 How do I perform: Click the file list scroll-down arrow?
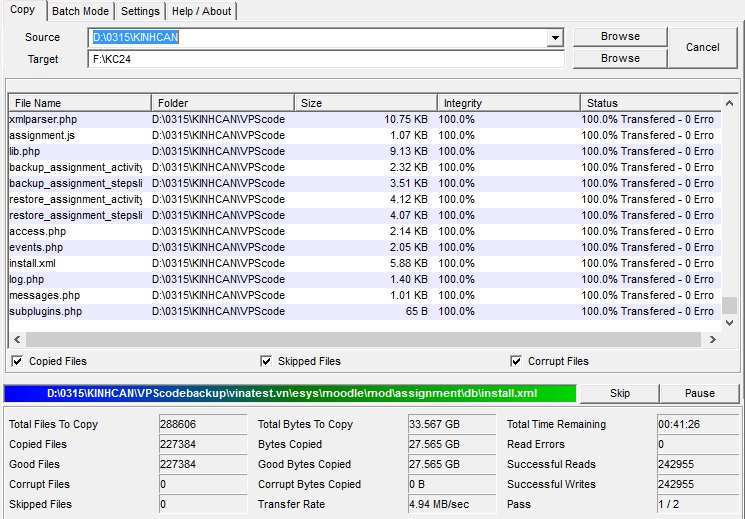729,323
